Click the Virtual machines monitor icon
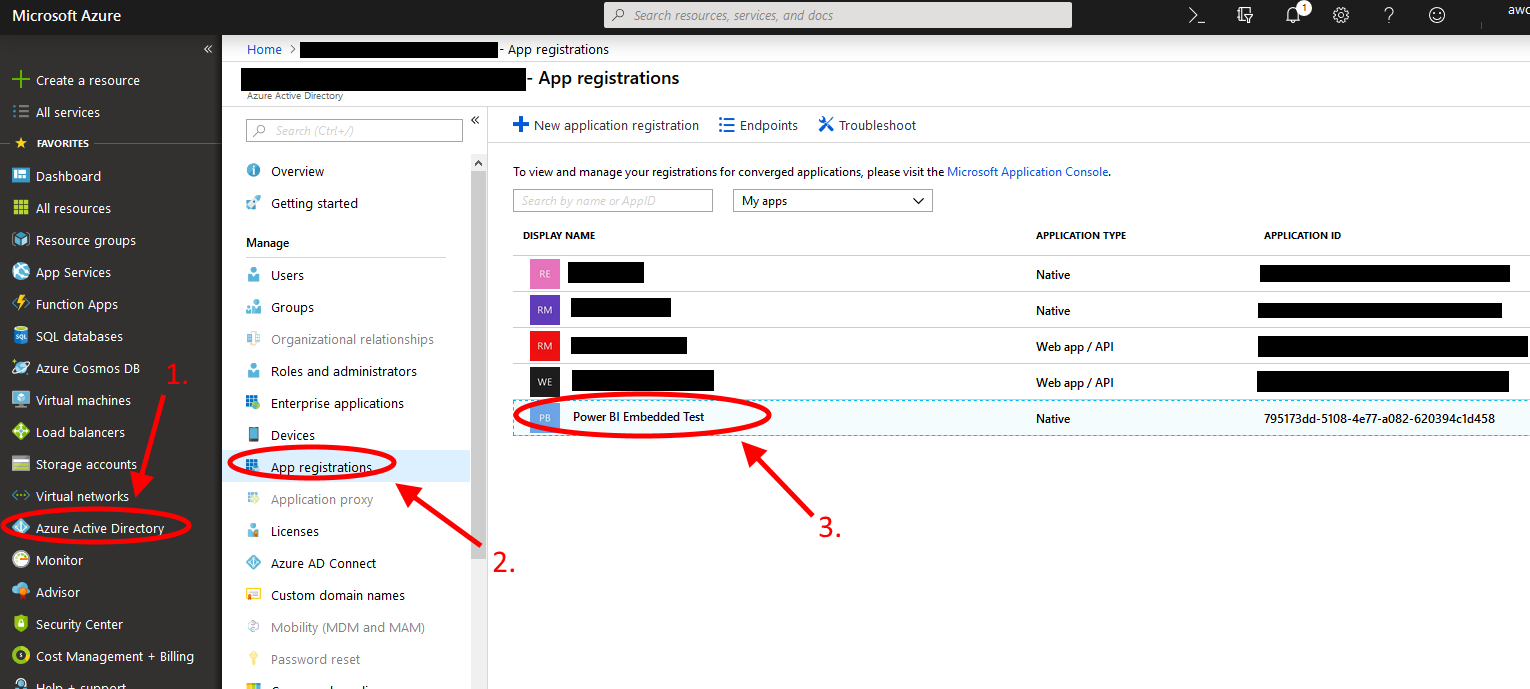The height and width of the screenshot is (689, 1530). point(20,400)
